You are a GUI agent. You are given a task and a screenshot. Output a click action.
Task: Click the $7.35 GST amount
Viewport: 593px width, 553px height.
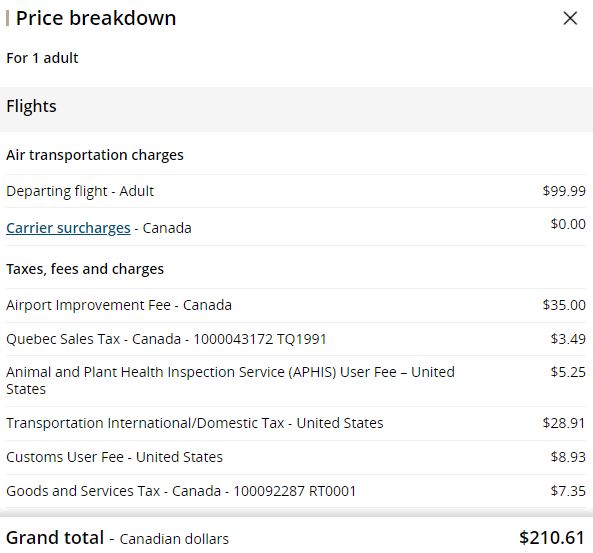pyautogui.click(x=568, y=491)
